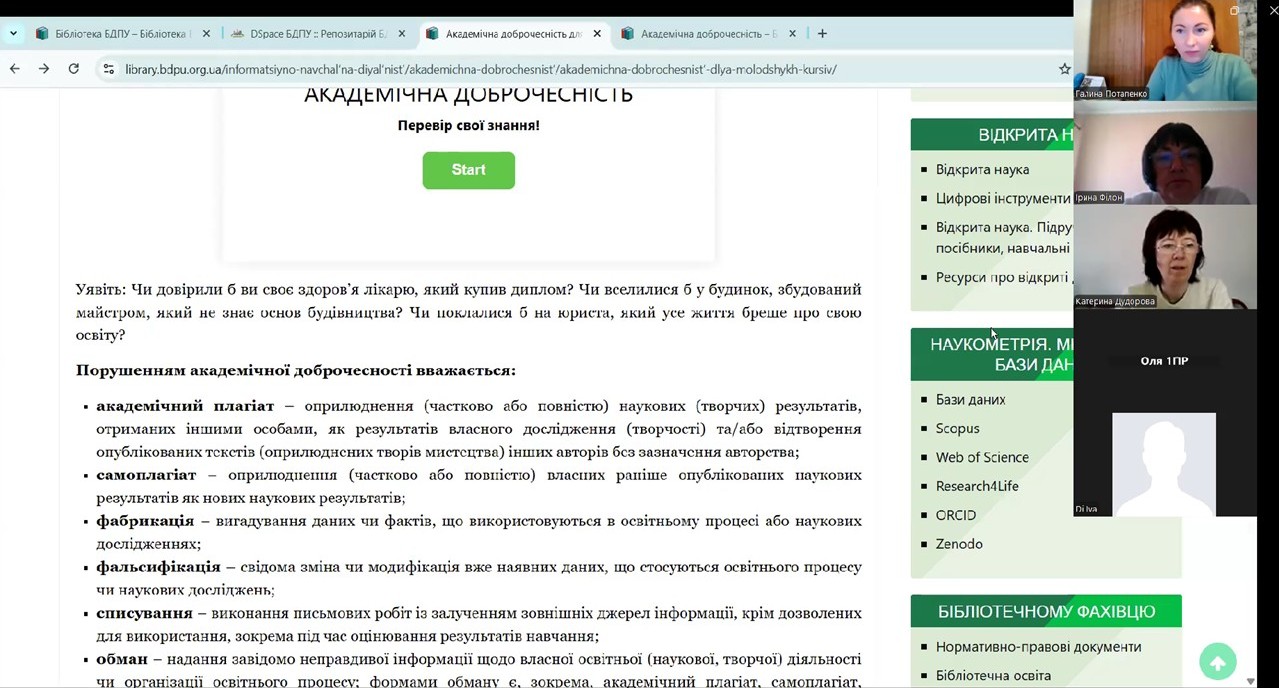Open the Web of Science link
The height and width of the screenshot is (688, 1279).
981,457
